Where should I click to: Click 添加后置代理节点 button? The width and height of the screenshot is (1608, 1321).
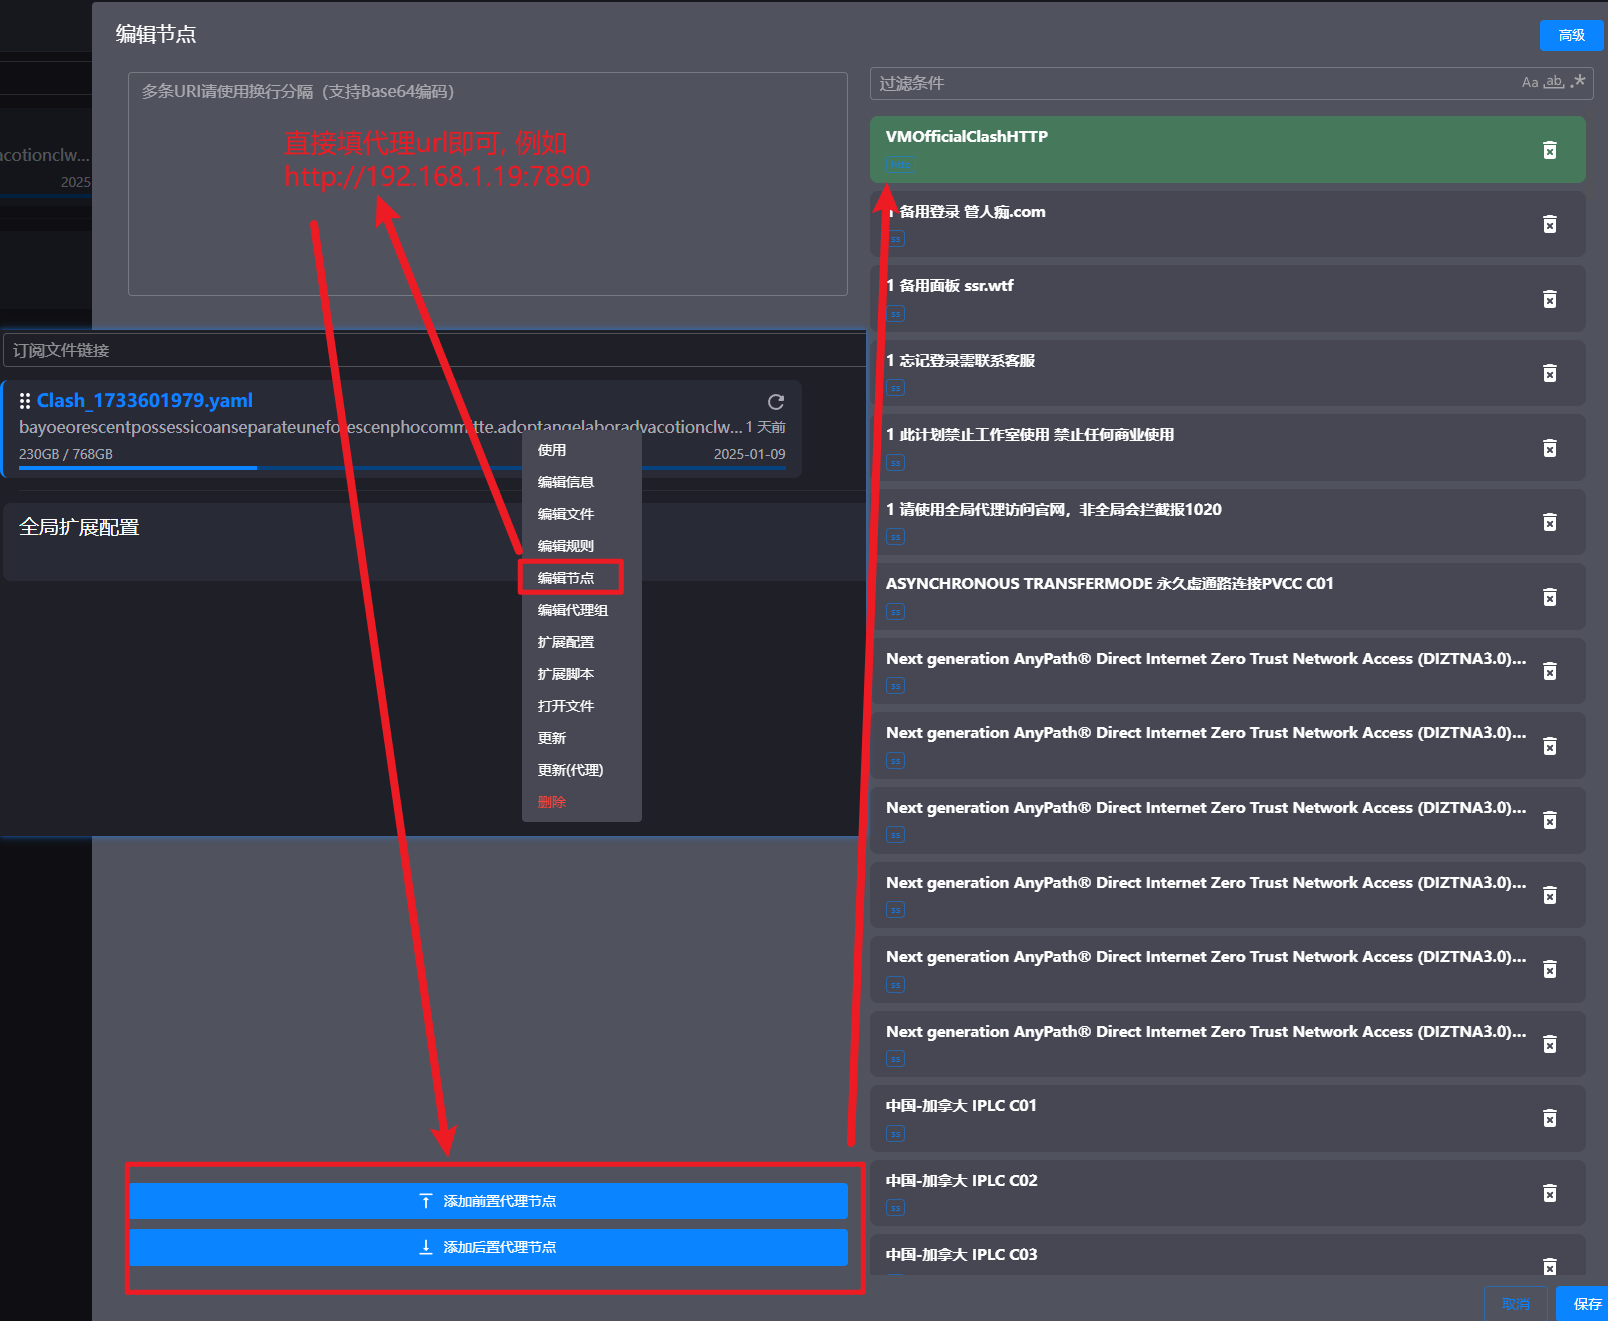488,1247
